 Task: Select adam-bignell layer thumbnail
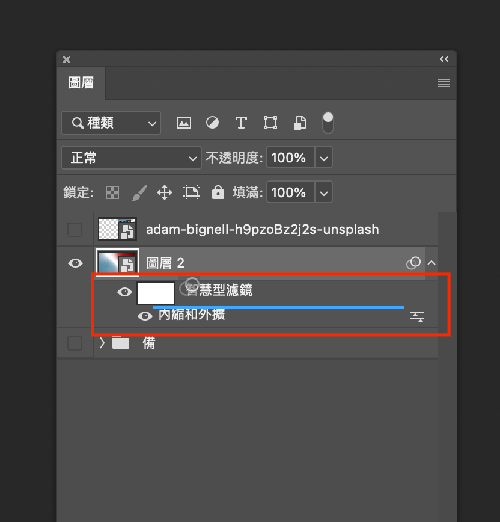coord(117,229)
